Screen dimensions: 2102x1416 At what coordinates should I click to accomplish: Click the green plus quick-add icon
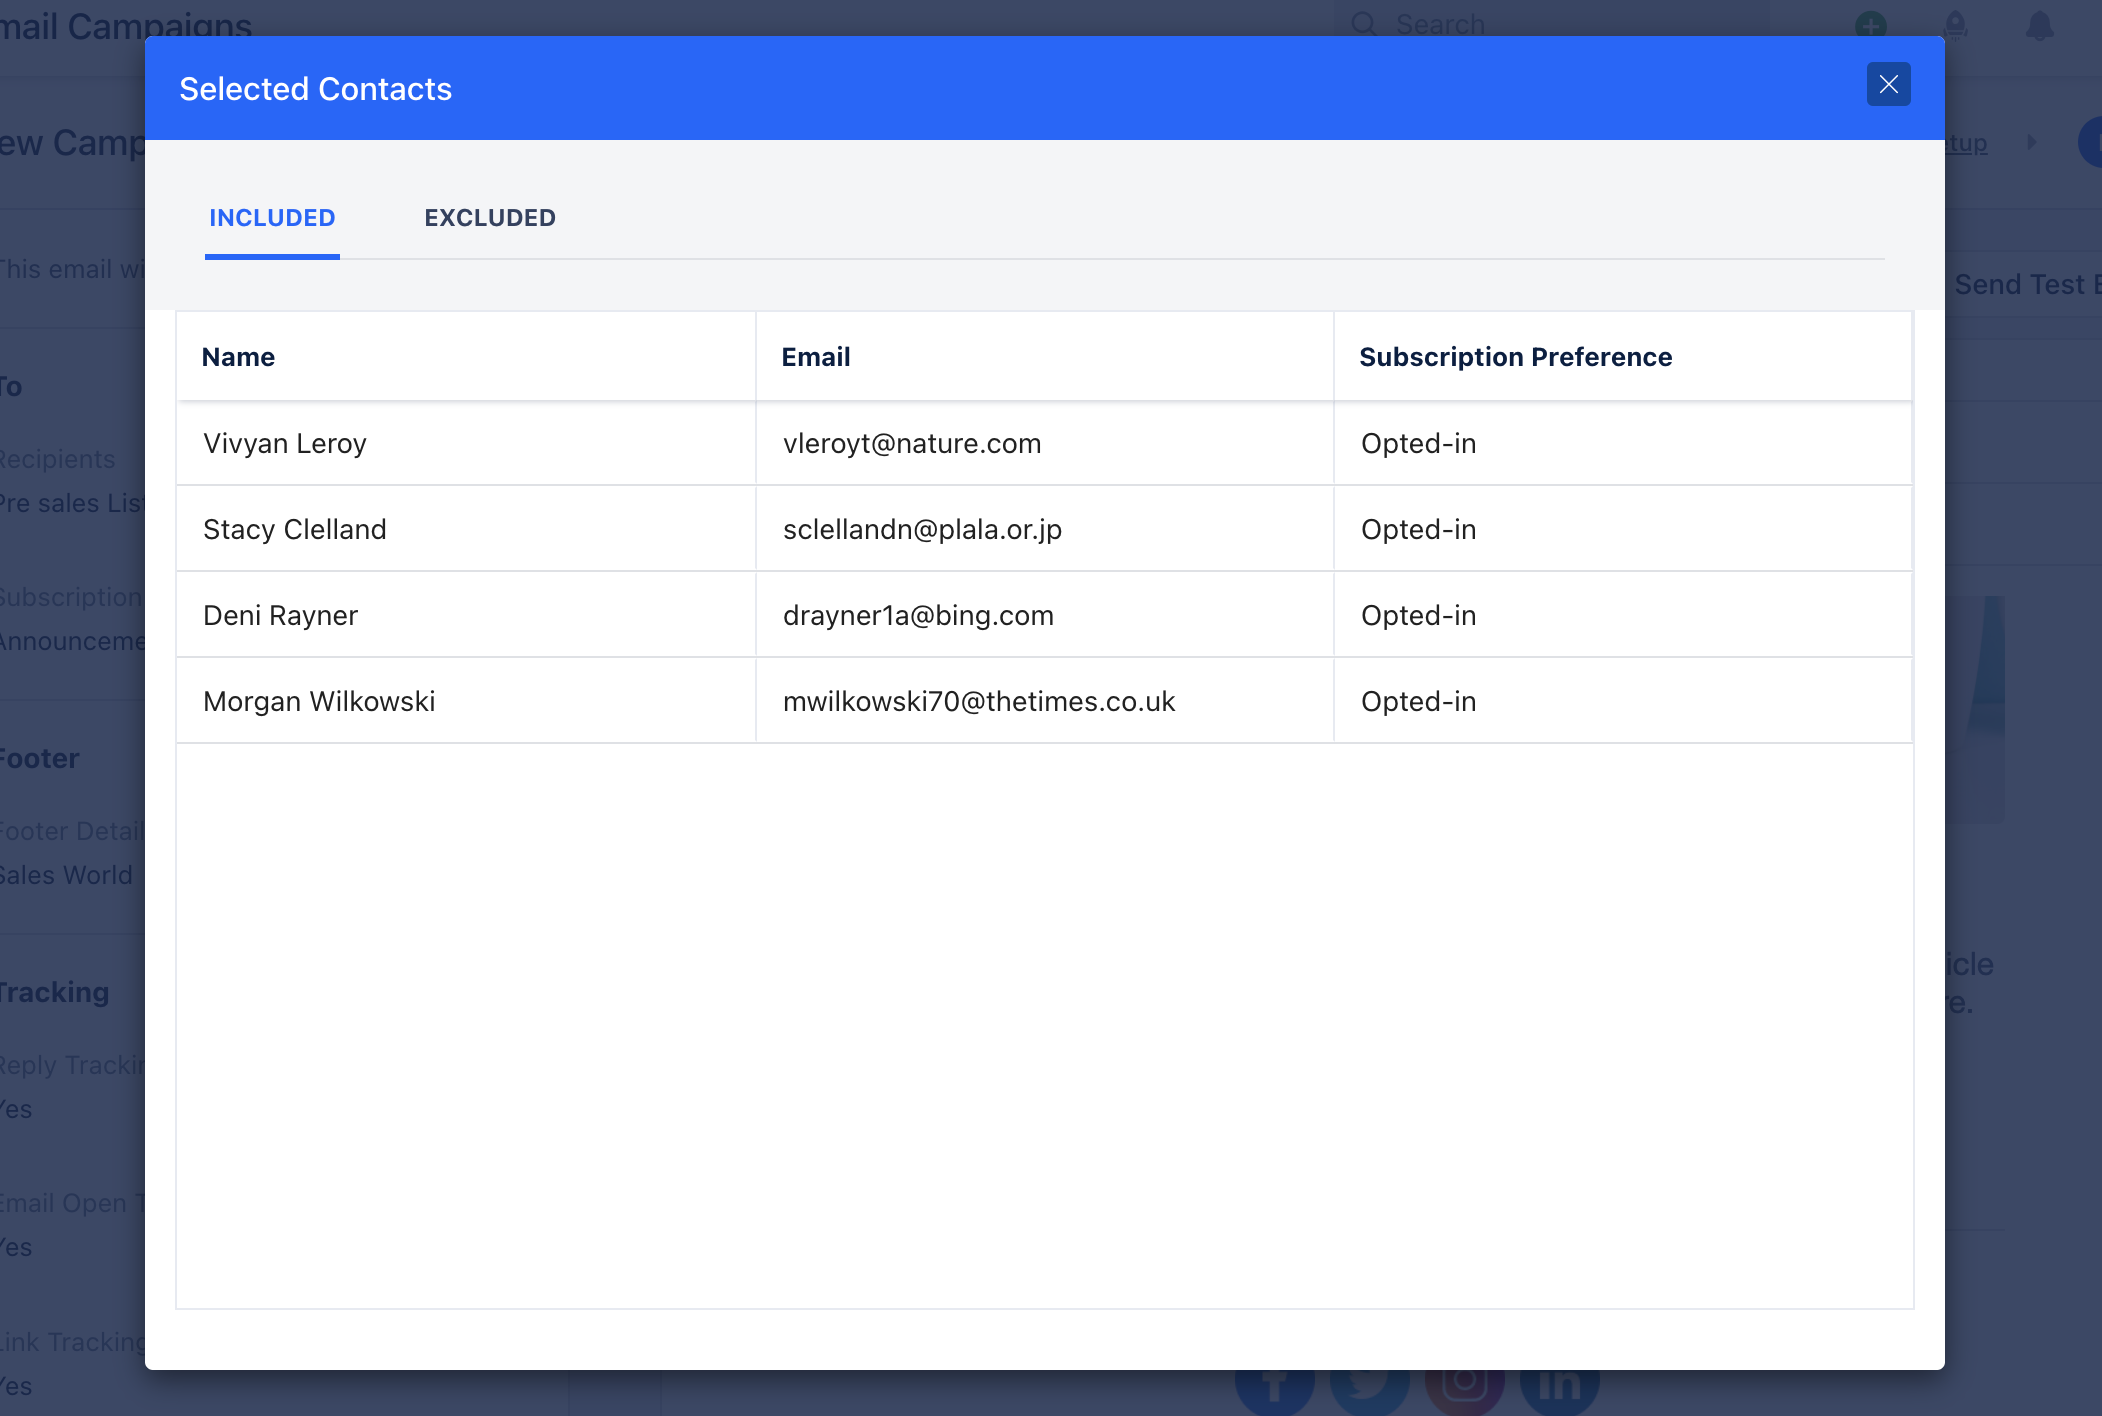coord(1870,25)
